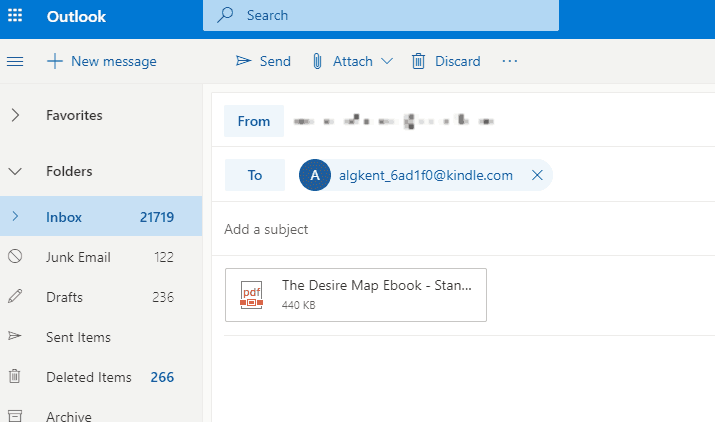Click the Drafts pencil icon
The width and height of the screenshot is (715, 422).
tap(15, 296)
